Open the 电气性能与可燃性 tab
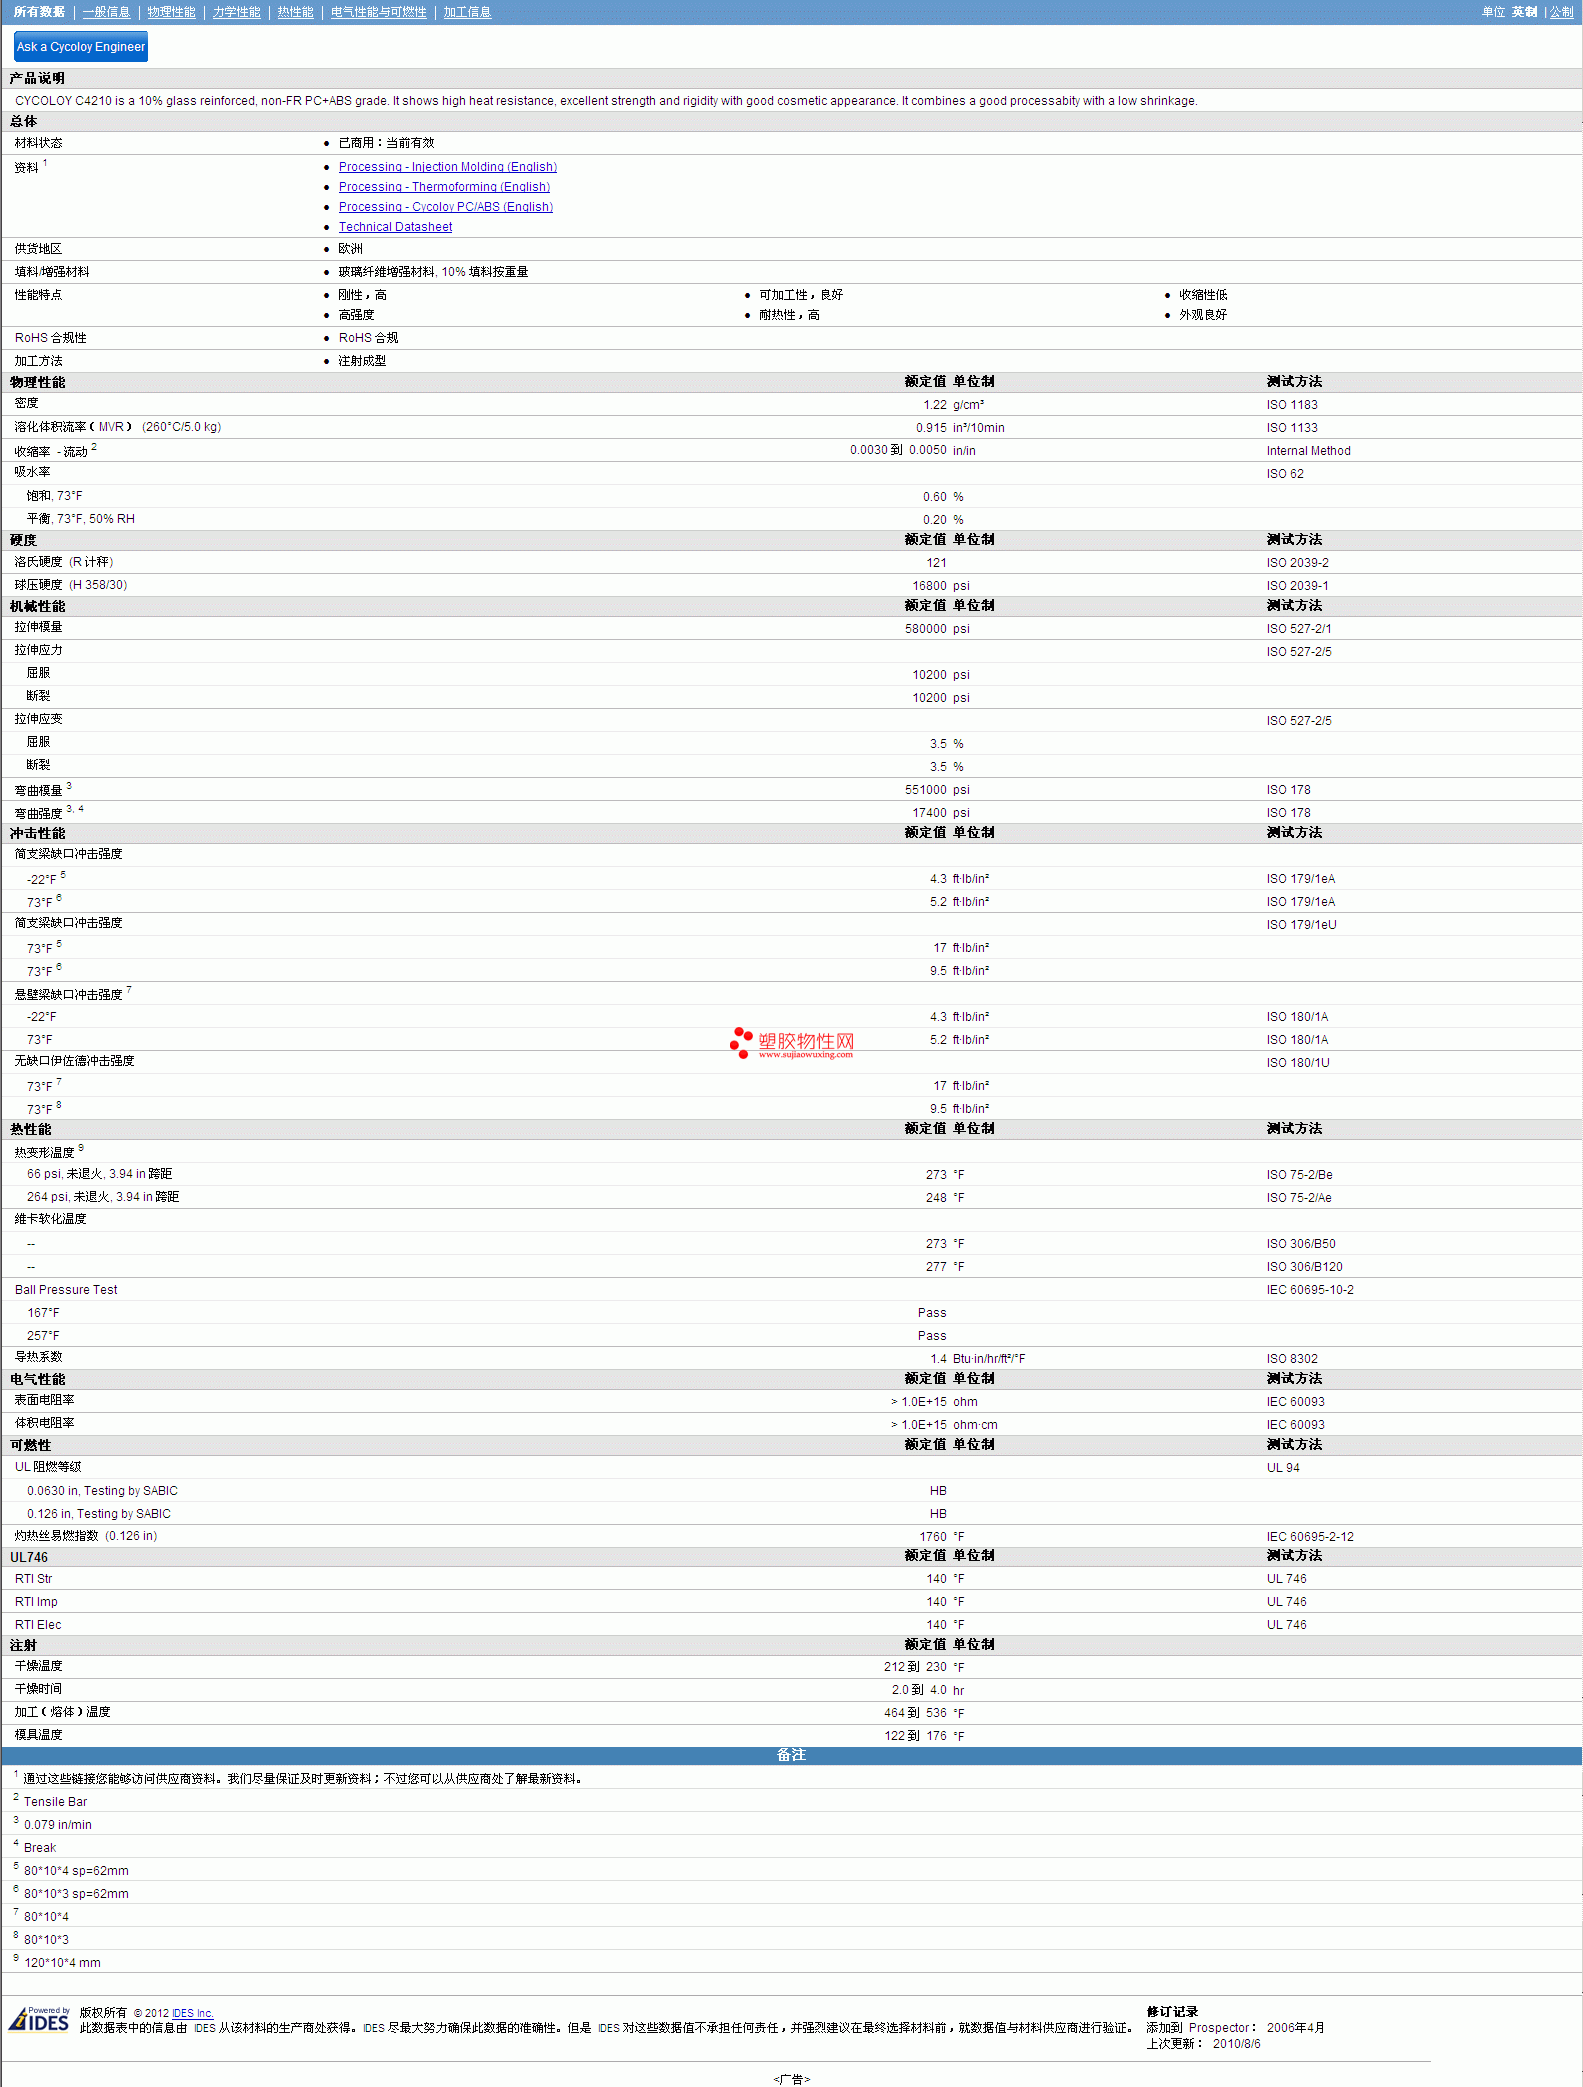The image size is (1583, 2087). coord(378,12)
